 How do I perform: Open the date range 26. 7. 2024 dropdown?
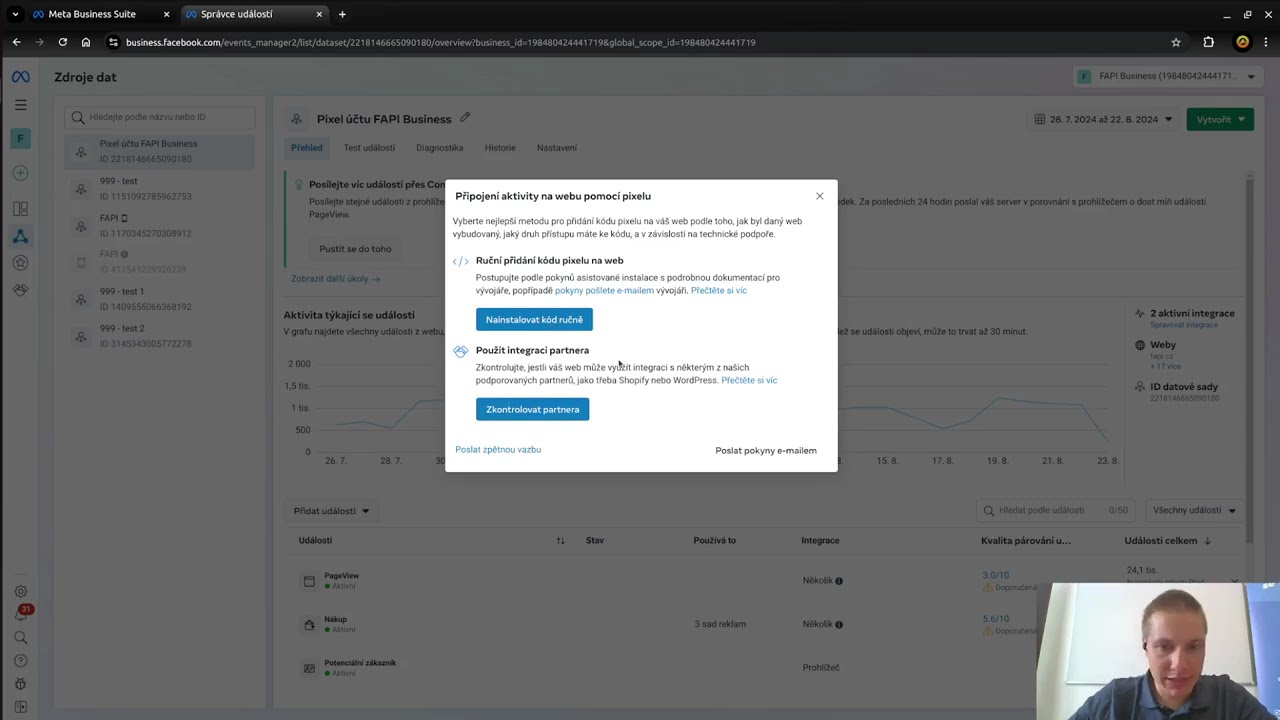pyautogui.click(x=1105, y=120)
